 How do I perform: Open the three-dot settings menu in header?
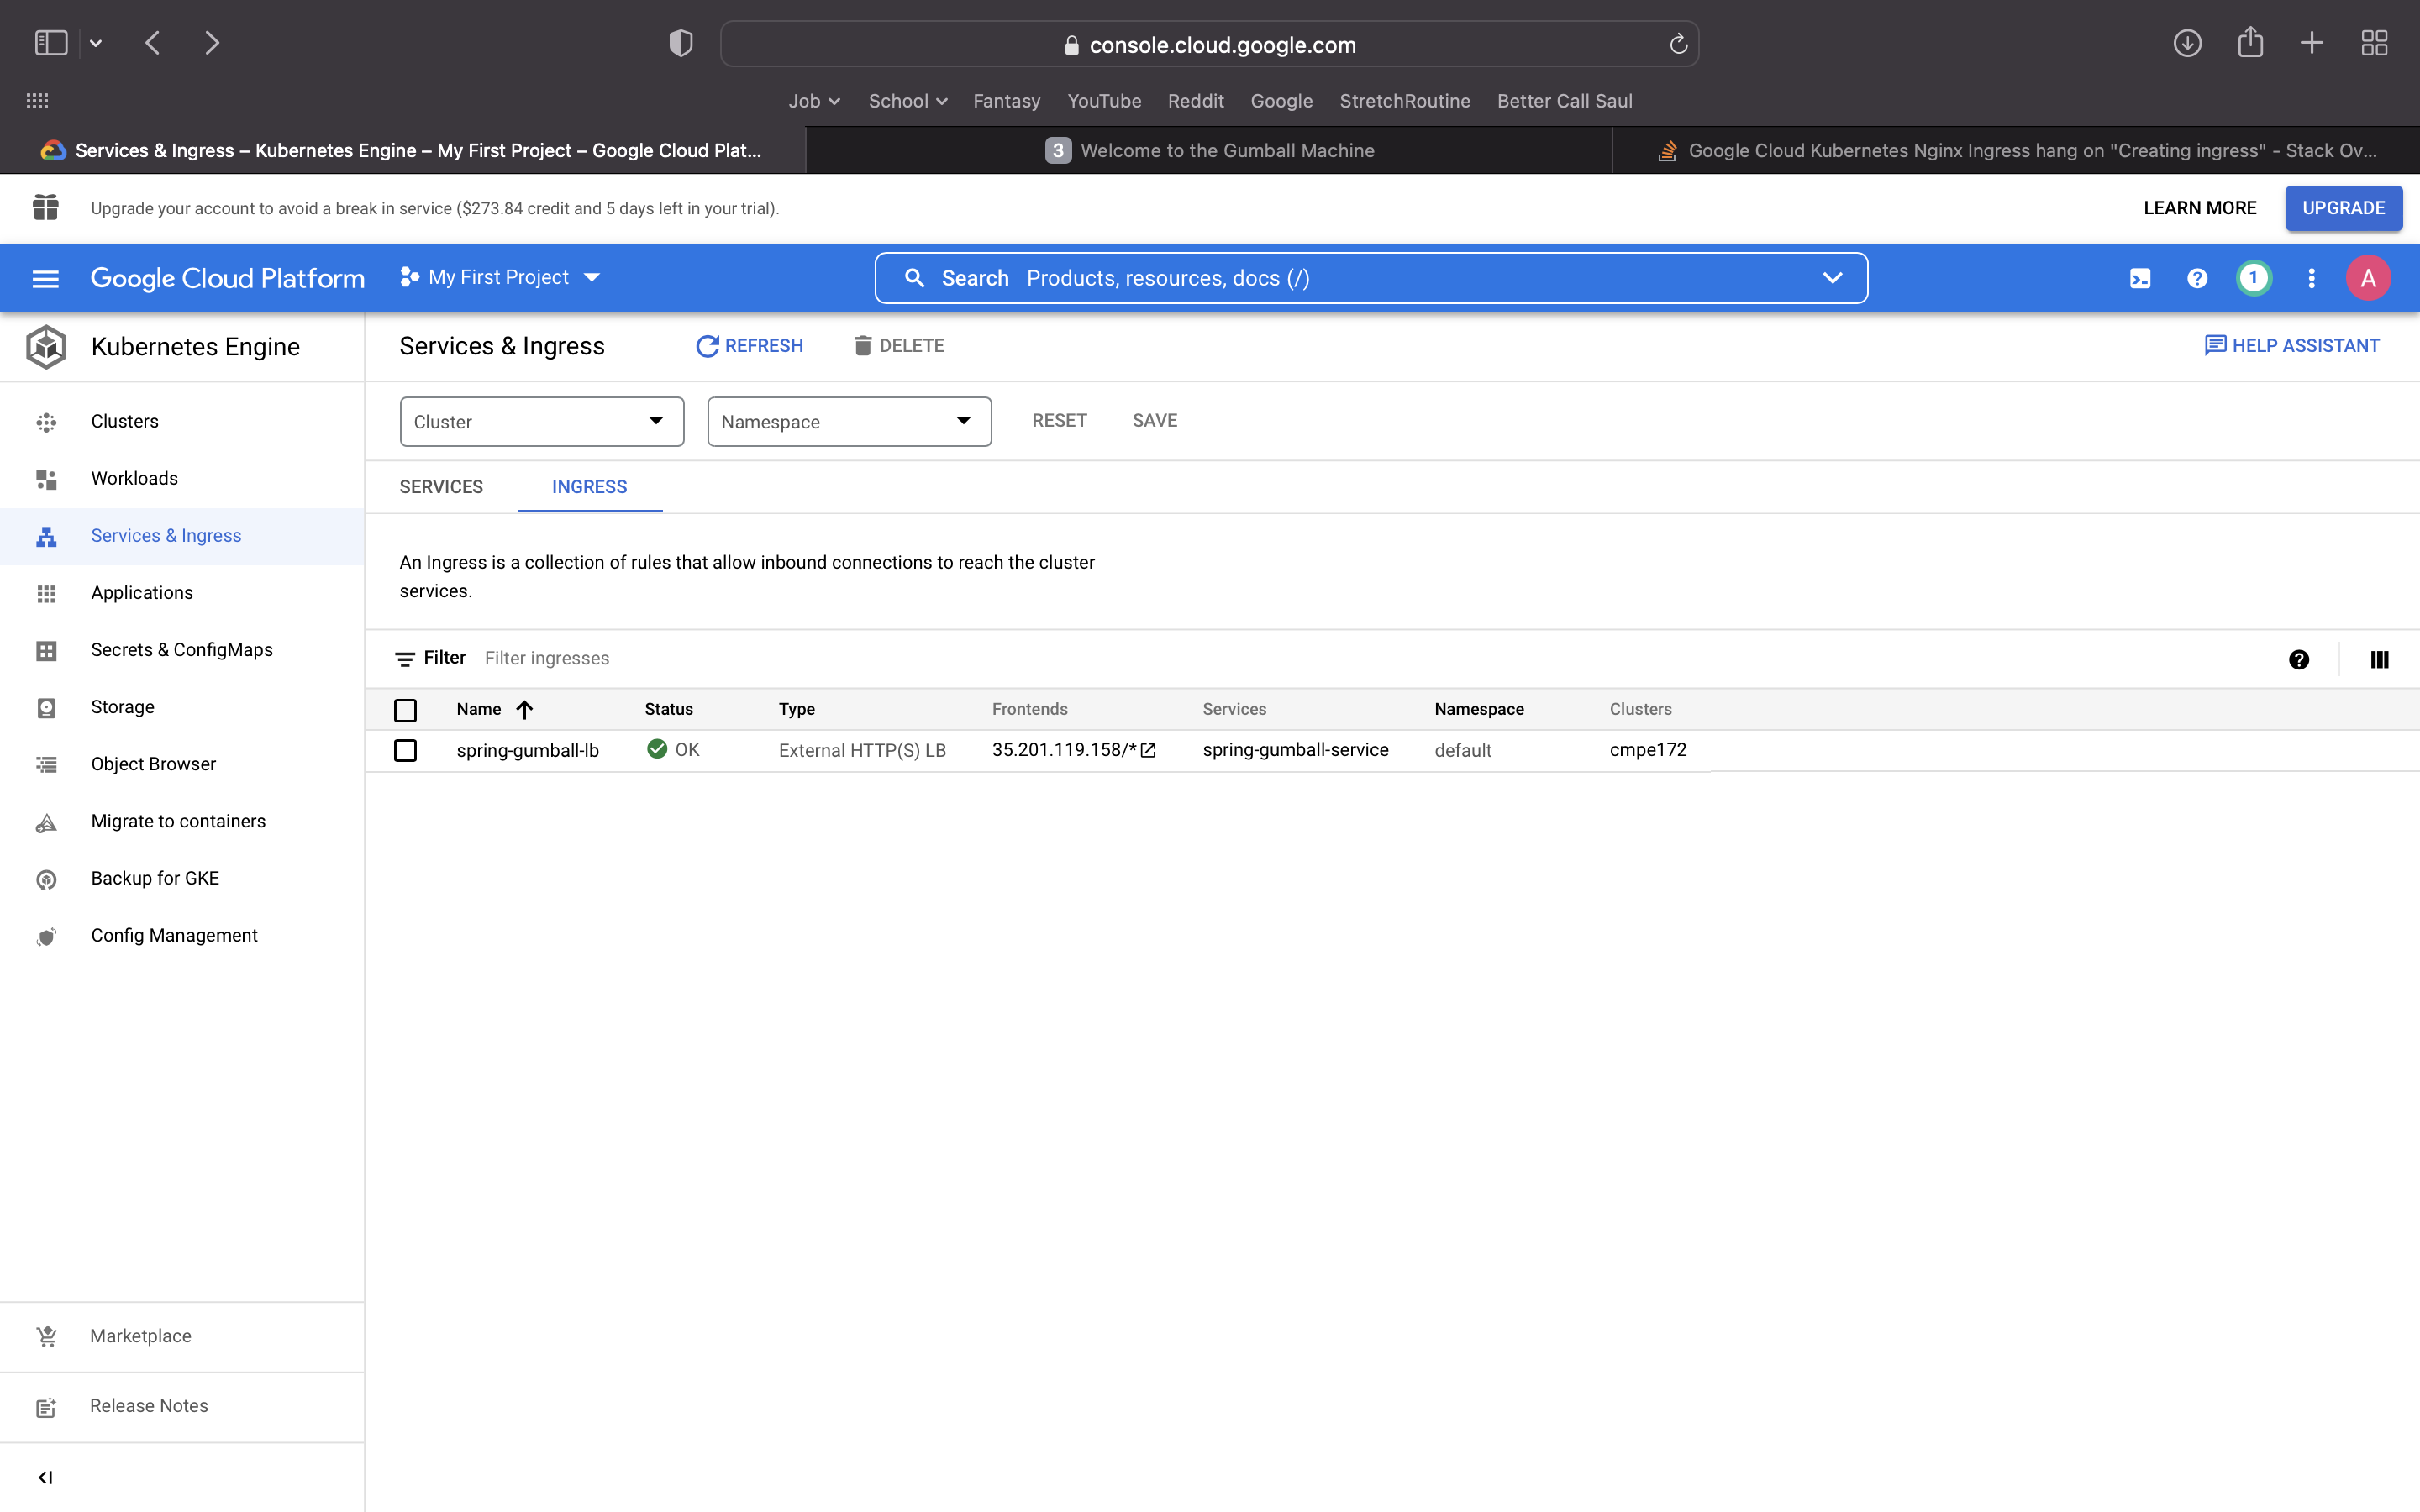pos(2311,278)
